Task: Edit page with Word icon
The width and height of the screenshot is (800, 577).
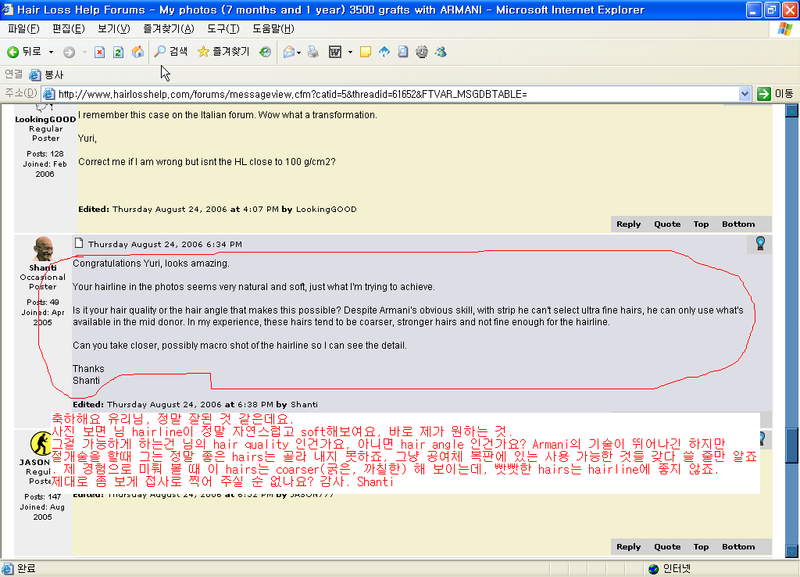Action: click(x=335, y=52)
